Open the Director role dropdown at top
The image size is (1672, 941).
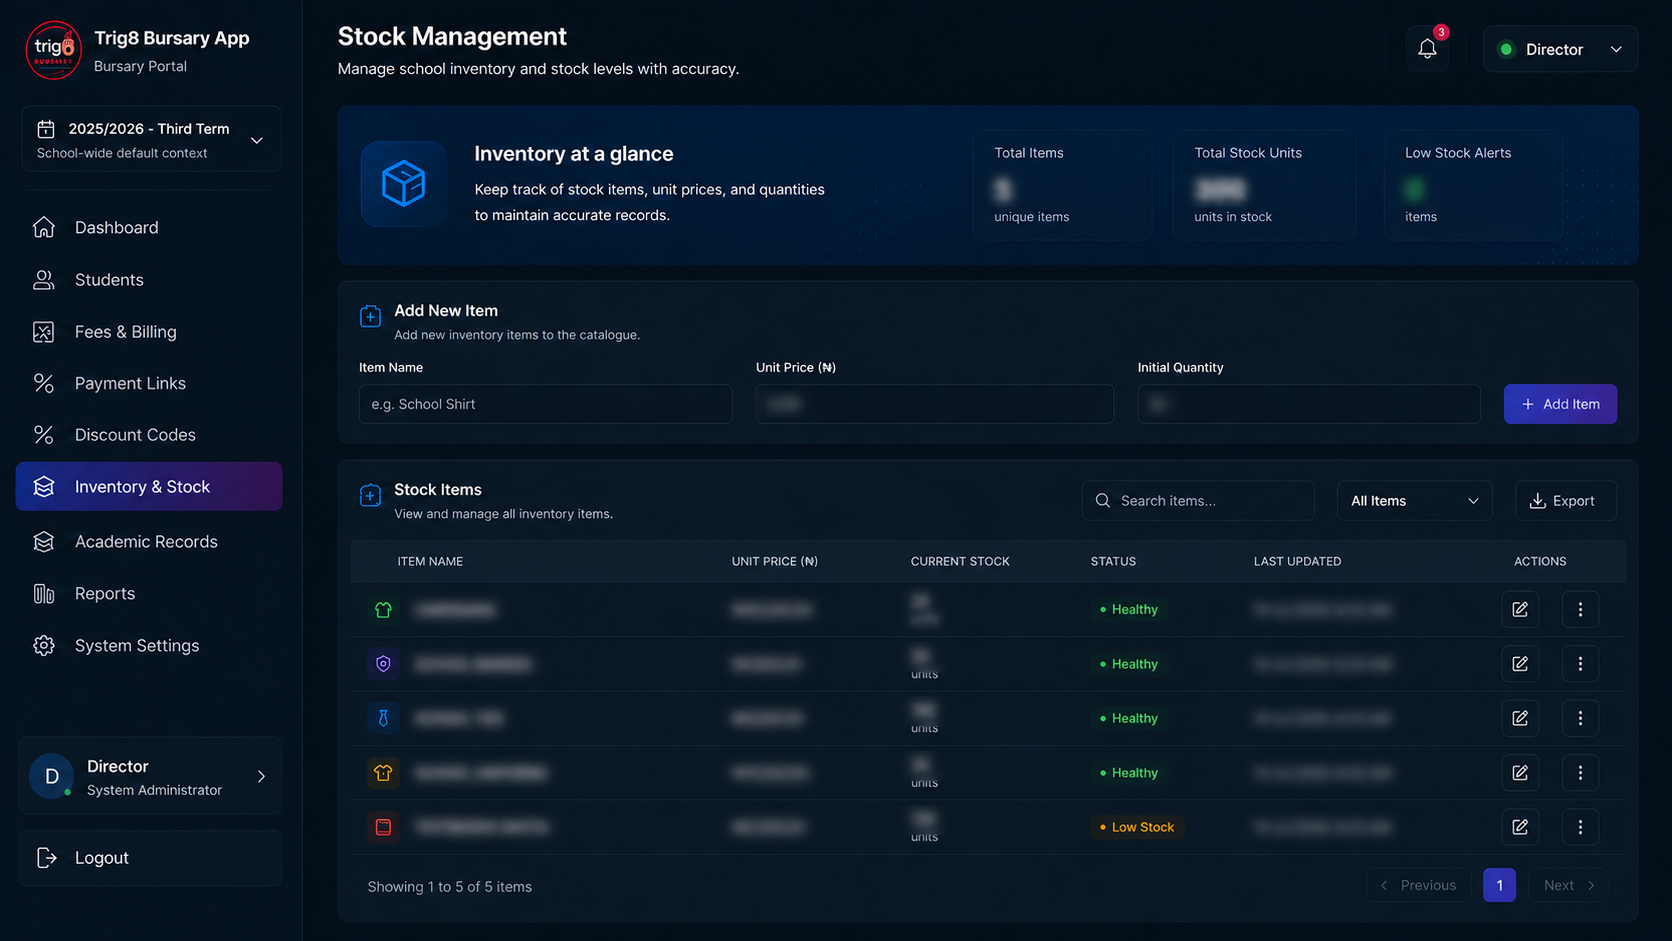[x=1560, y=49]
